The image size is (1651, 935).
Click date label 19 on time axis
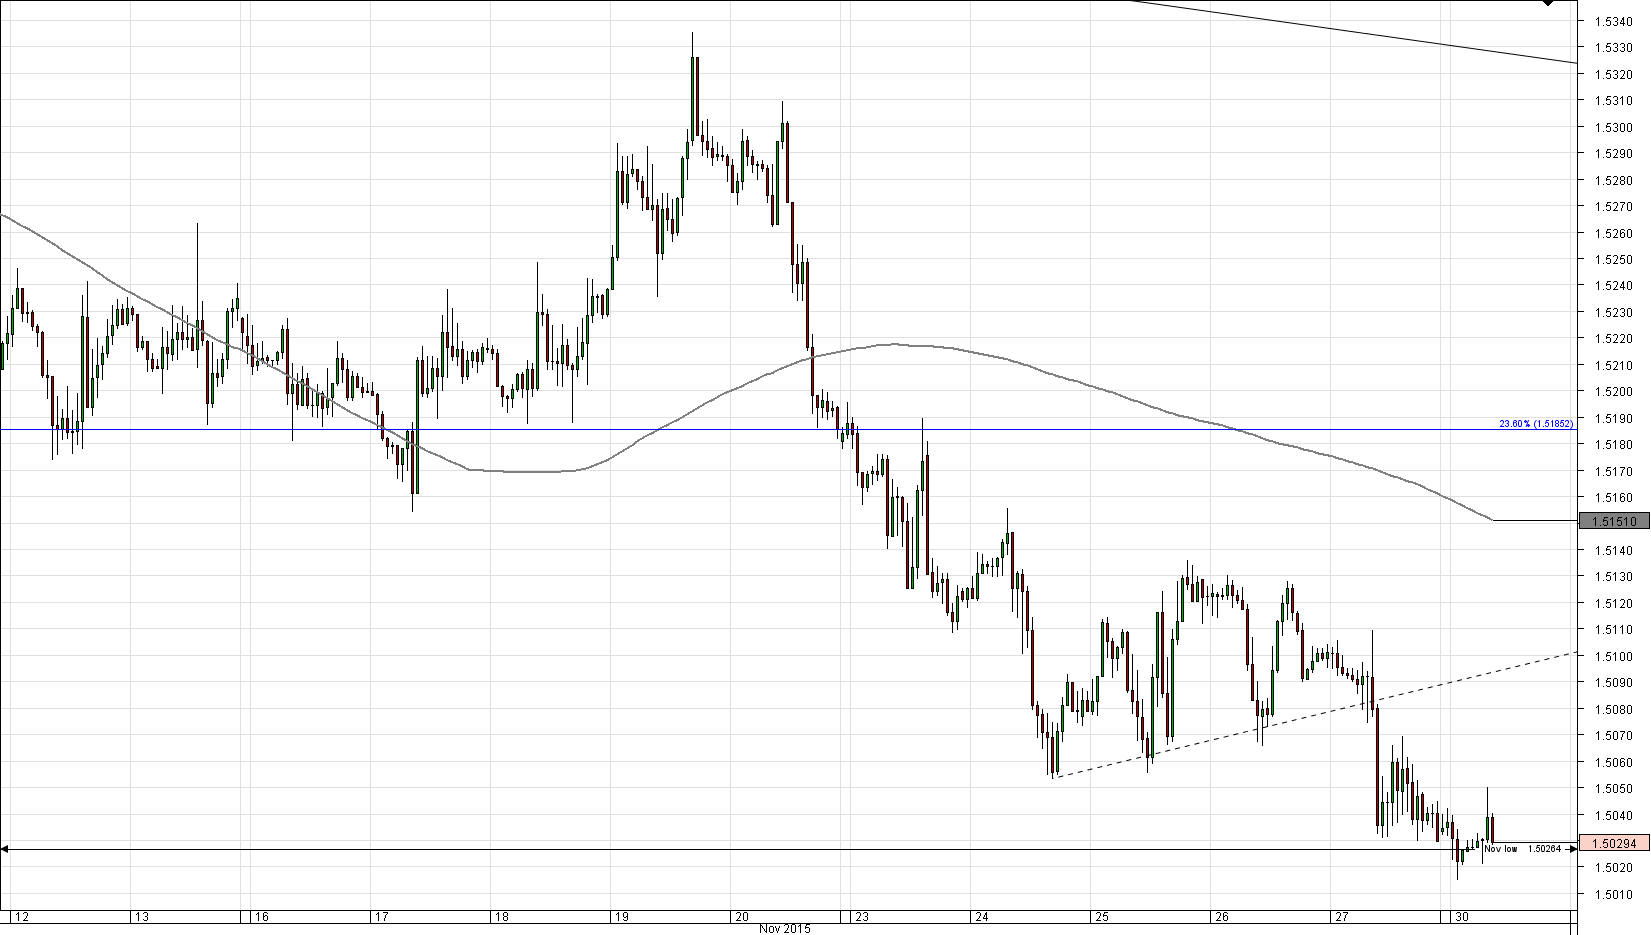621,916
